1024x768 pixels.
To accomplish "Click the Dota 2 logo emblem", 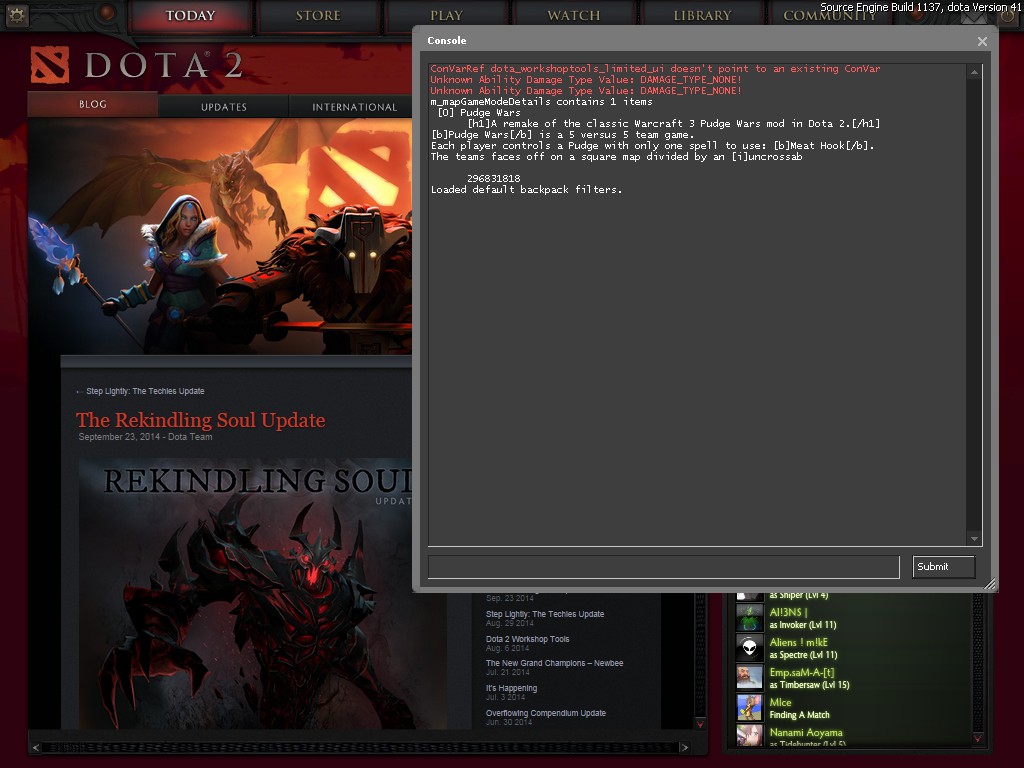I will click(x=50, y=66).
